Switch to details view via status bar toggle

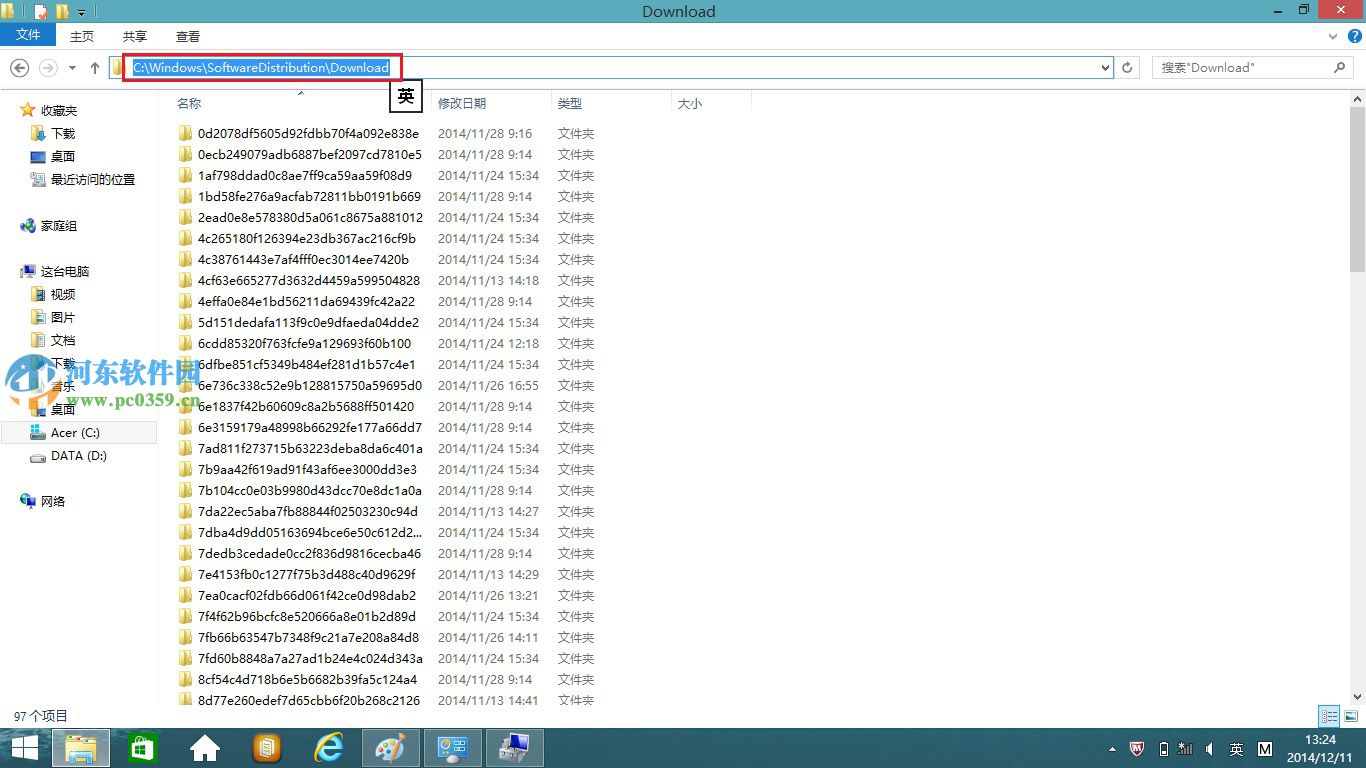(1329, 716)
